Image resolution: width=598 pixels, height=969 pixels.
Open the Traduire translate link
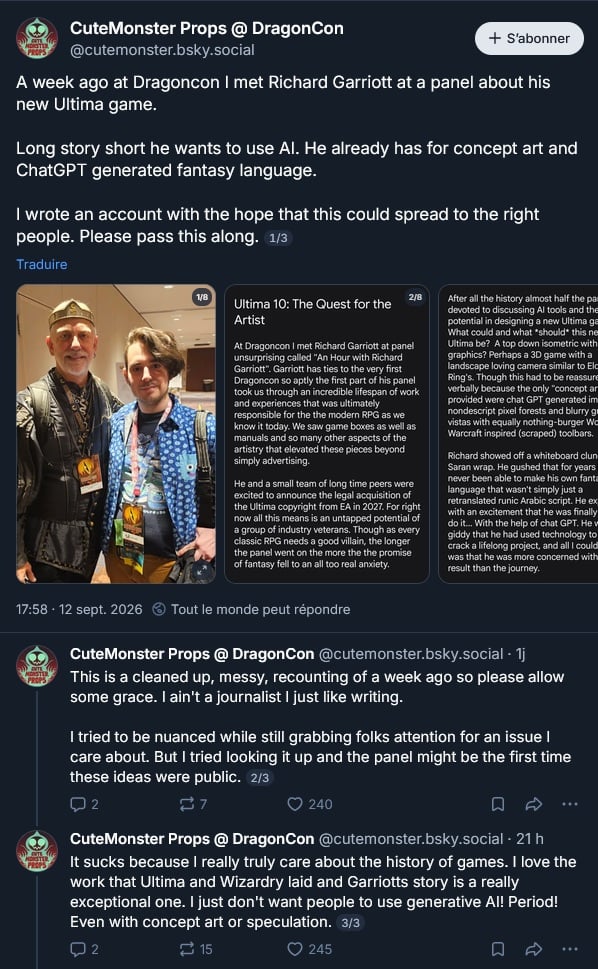click(x=41, y=264)
